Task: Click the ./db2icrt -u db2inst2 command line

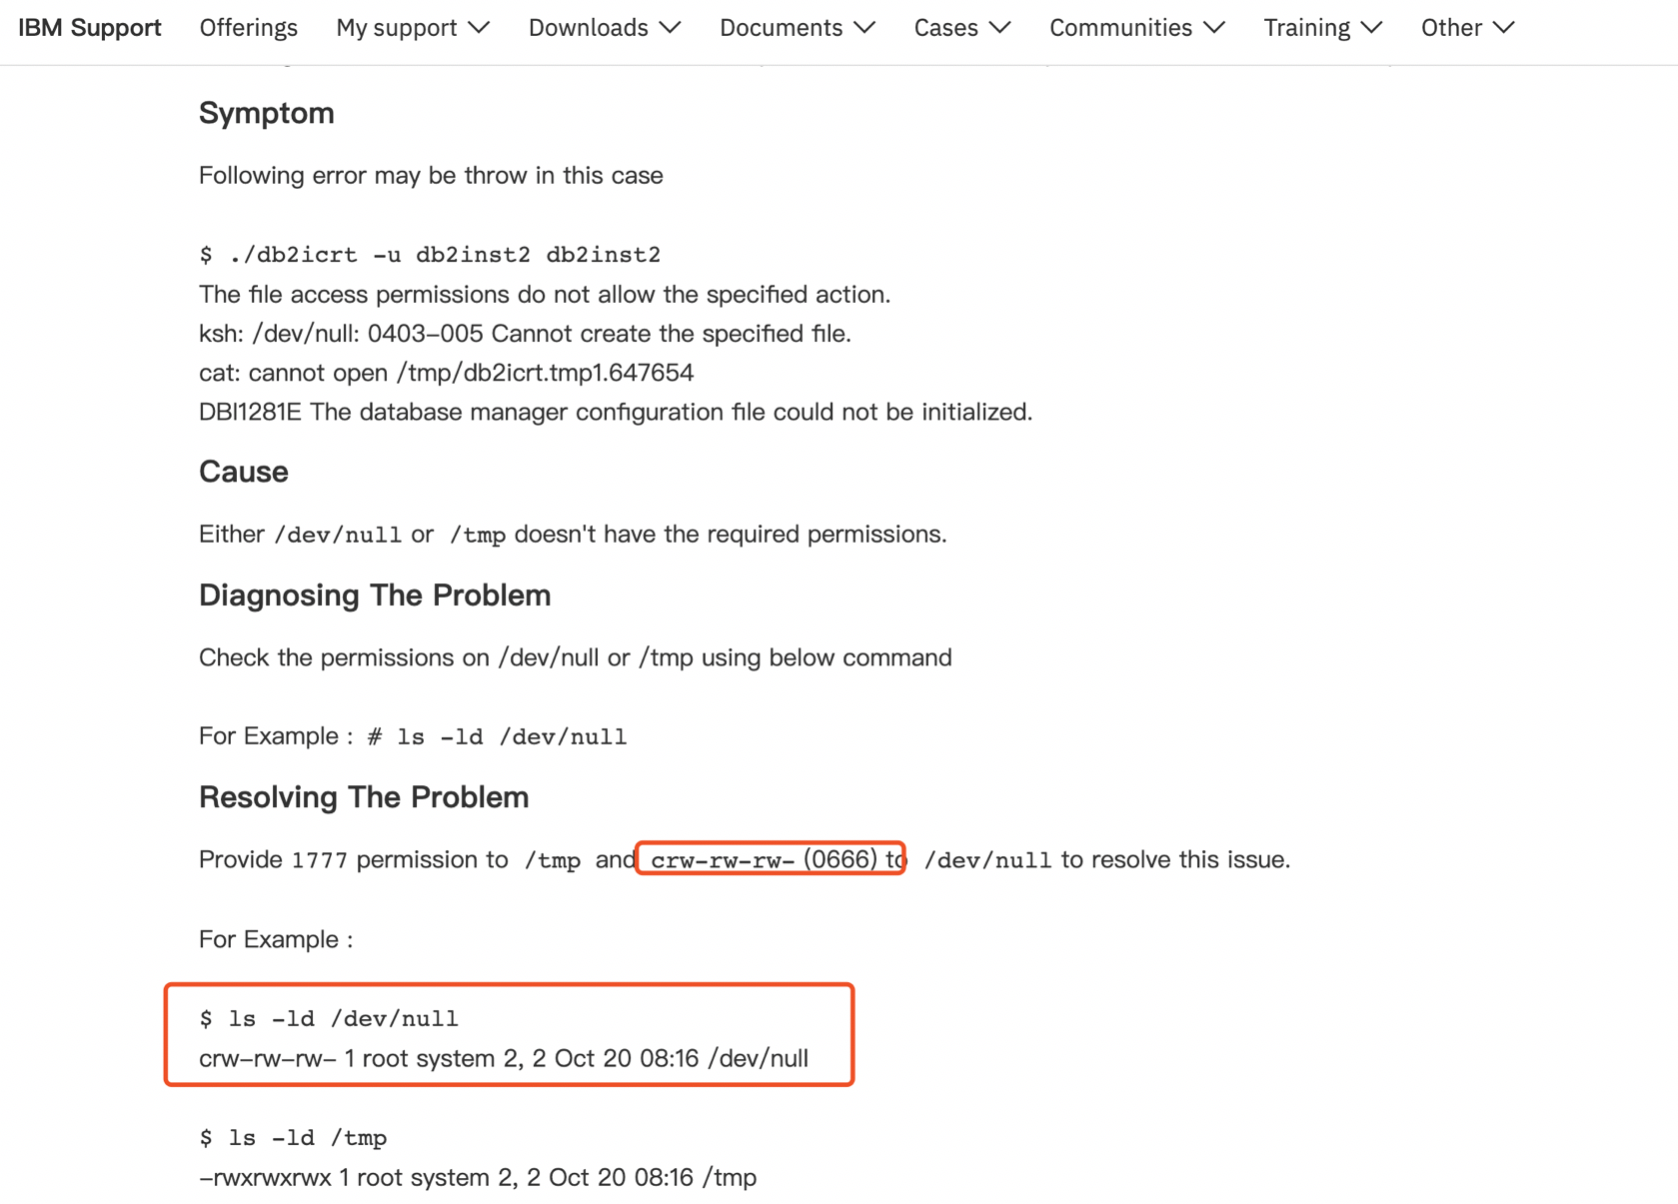Action: (x=430, y=255)
